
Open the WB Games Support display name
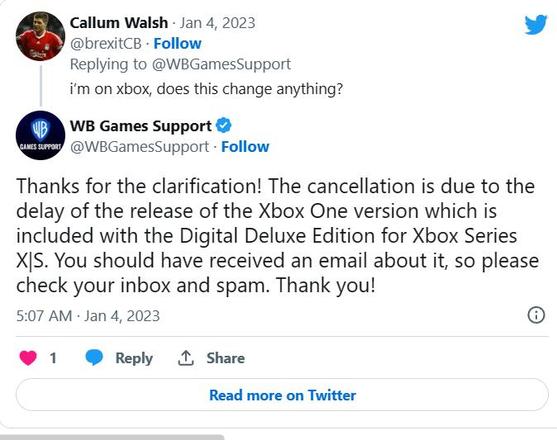point(141,126)
